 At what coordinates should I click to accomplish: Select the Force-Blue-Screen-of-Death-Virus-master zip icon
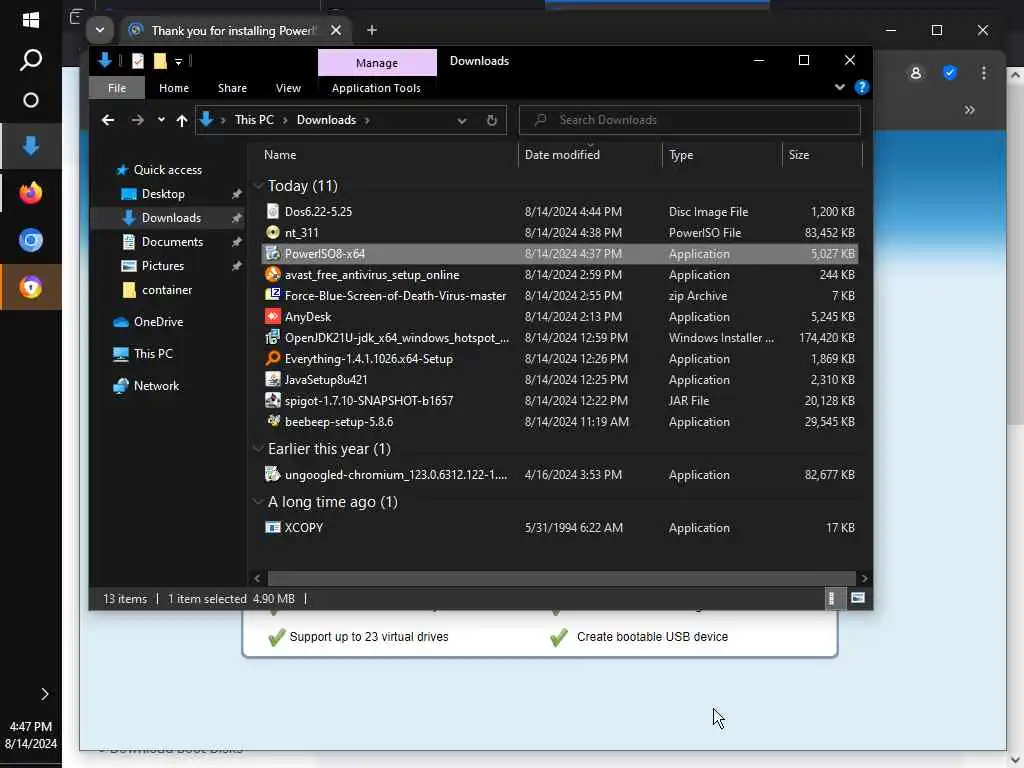click(x=273, y=295)
